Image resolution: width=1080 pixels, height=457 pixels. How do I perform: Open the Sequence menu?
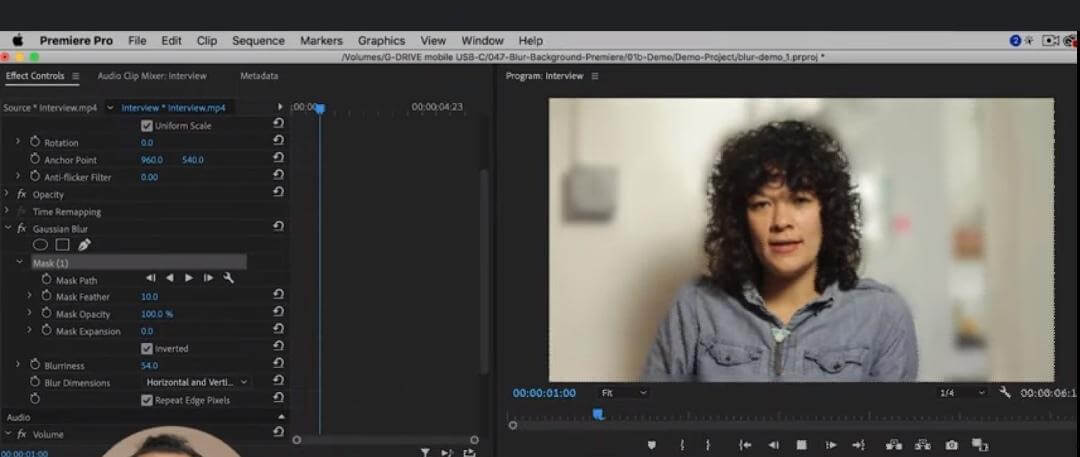258,41
